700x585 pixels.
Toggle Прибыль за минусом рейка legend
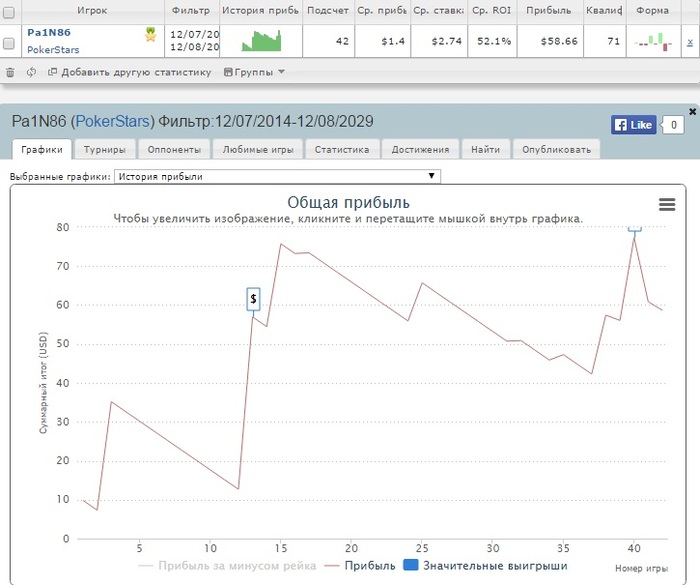click(227, 565)
